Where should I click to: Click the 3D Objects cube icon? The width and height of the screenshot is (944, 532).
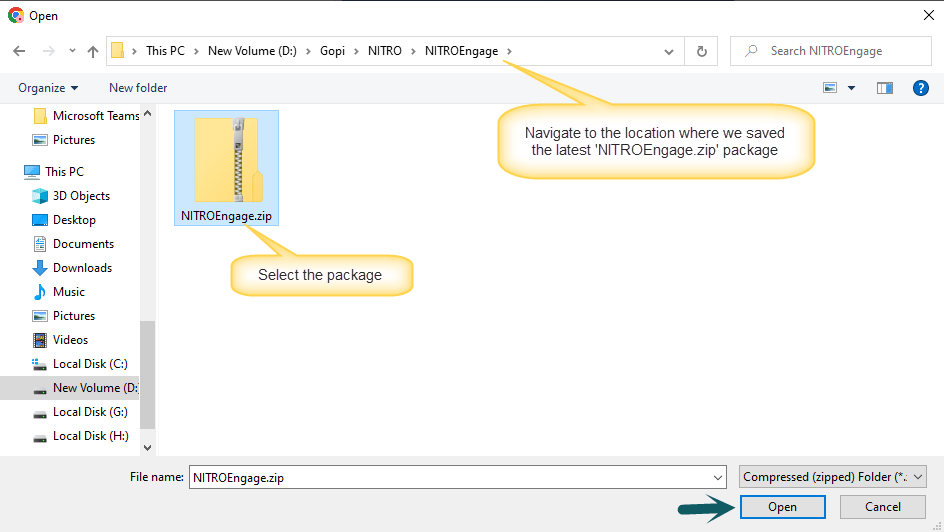(40, 196)
